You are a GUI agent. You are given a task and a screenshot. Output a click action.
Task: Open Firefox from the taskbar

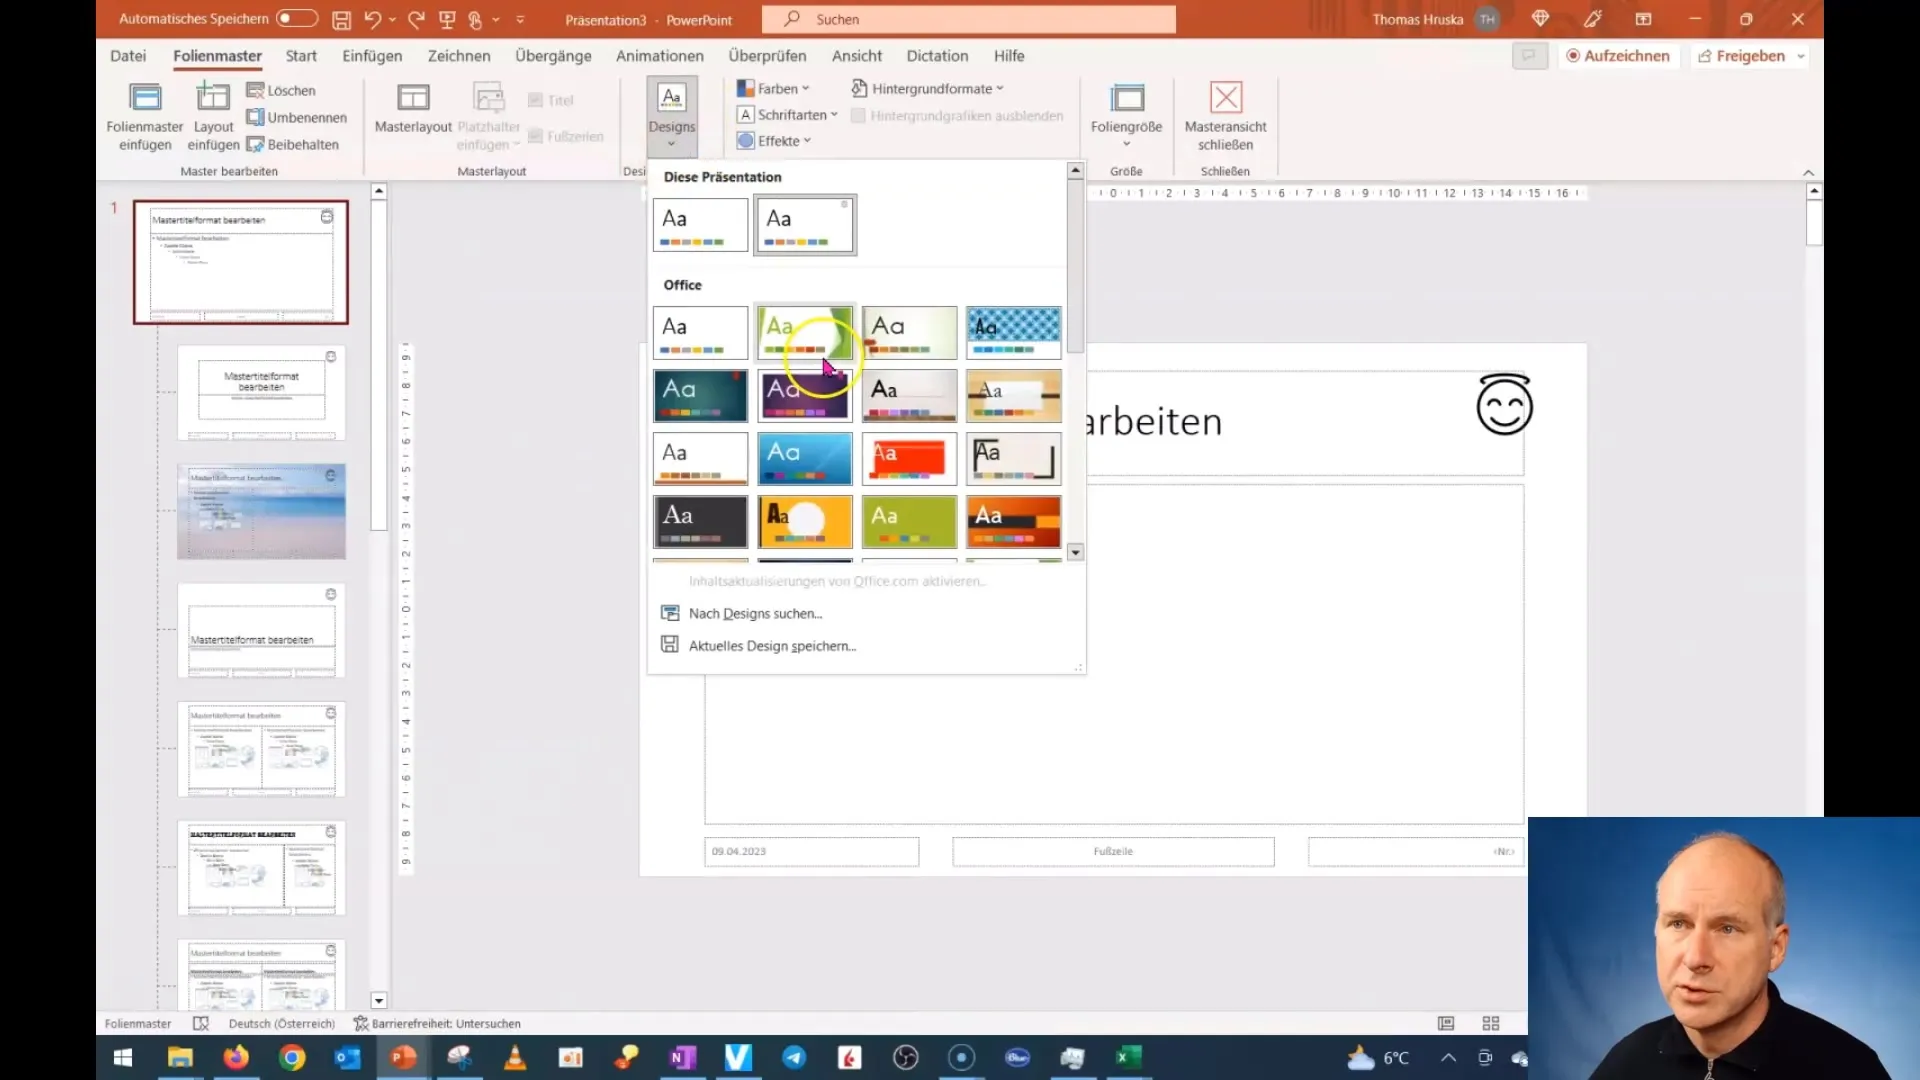pyautogui.click(x=236, y=1057)
